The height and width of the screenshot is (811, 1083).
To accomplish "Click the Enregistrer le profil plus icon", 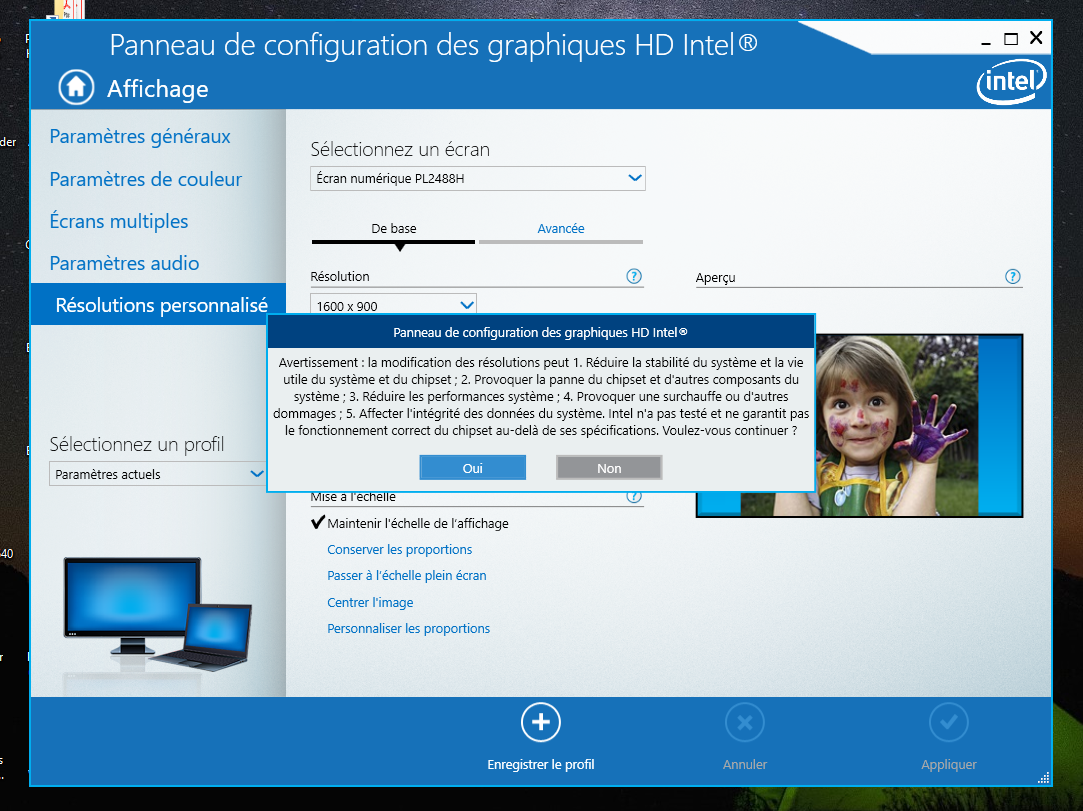I will click(540, 723).
